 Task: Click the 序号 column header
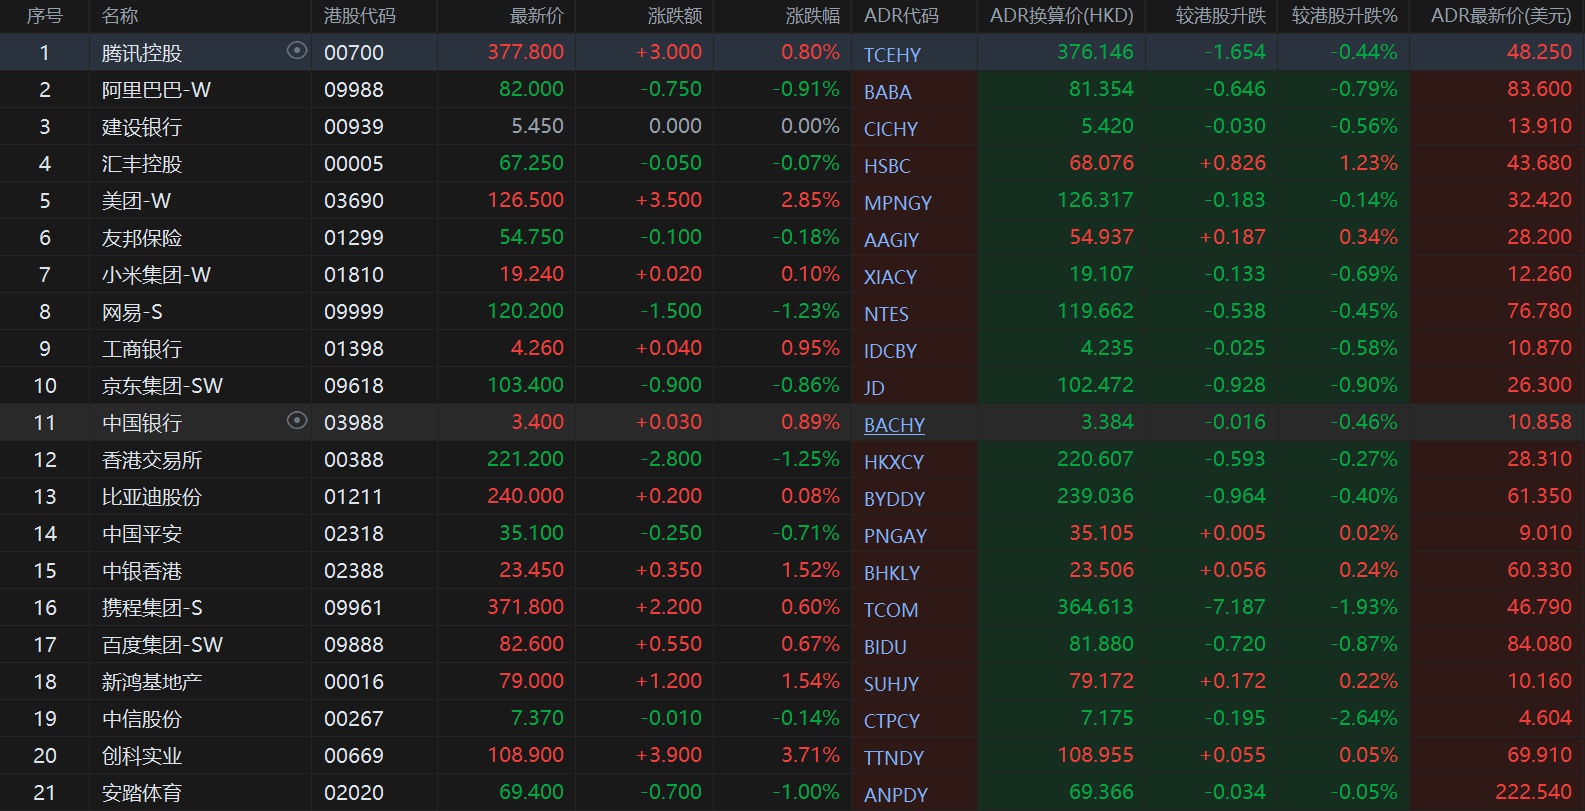point(44,16)
